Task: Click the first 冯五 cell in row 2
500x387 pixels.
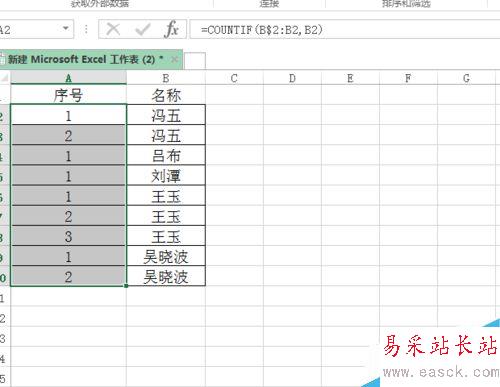Action: pos(166,115)
